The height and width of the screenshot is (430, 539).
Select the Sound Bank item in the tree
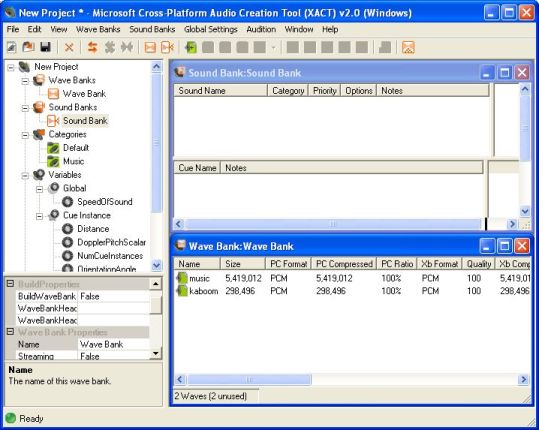[85, 121]
